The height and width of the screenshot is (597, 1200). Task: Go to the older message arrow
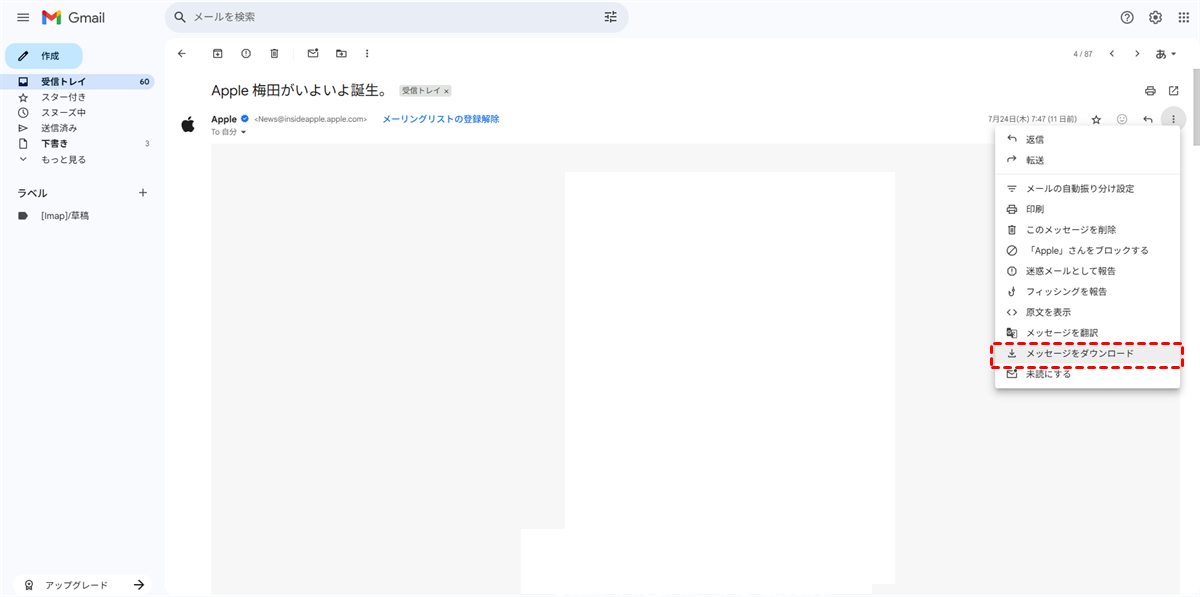click(x=1137, y=53)
